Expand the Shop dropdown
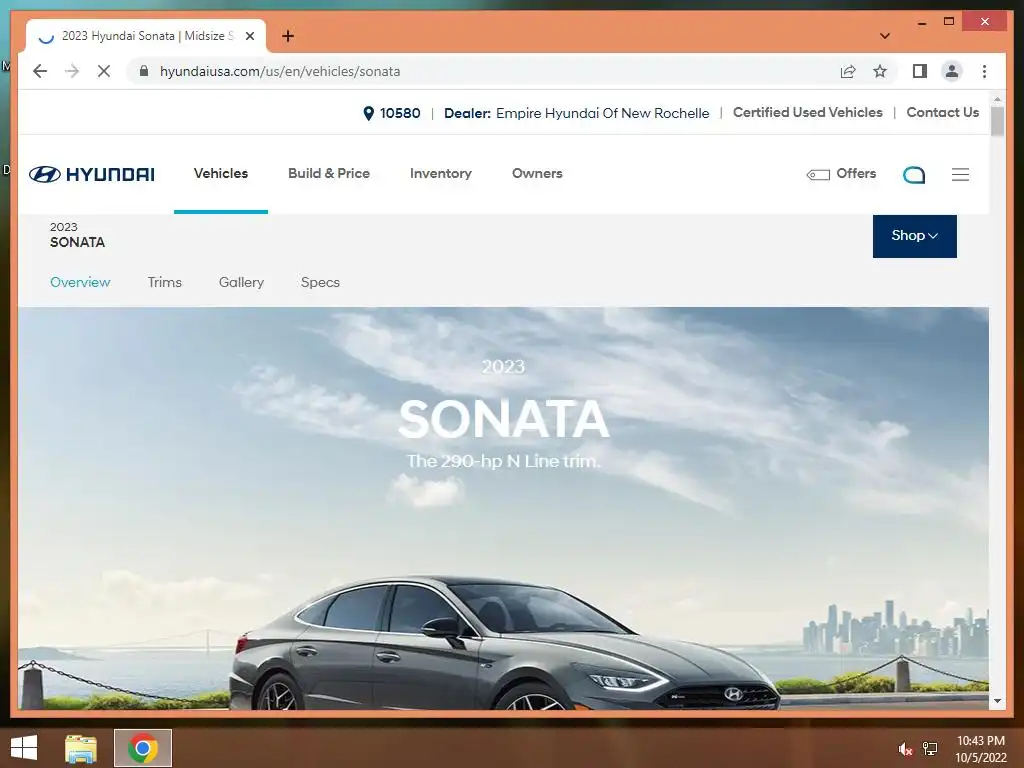1024x768 pixels. 914,236
